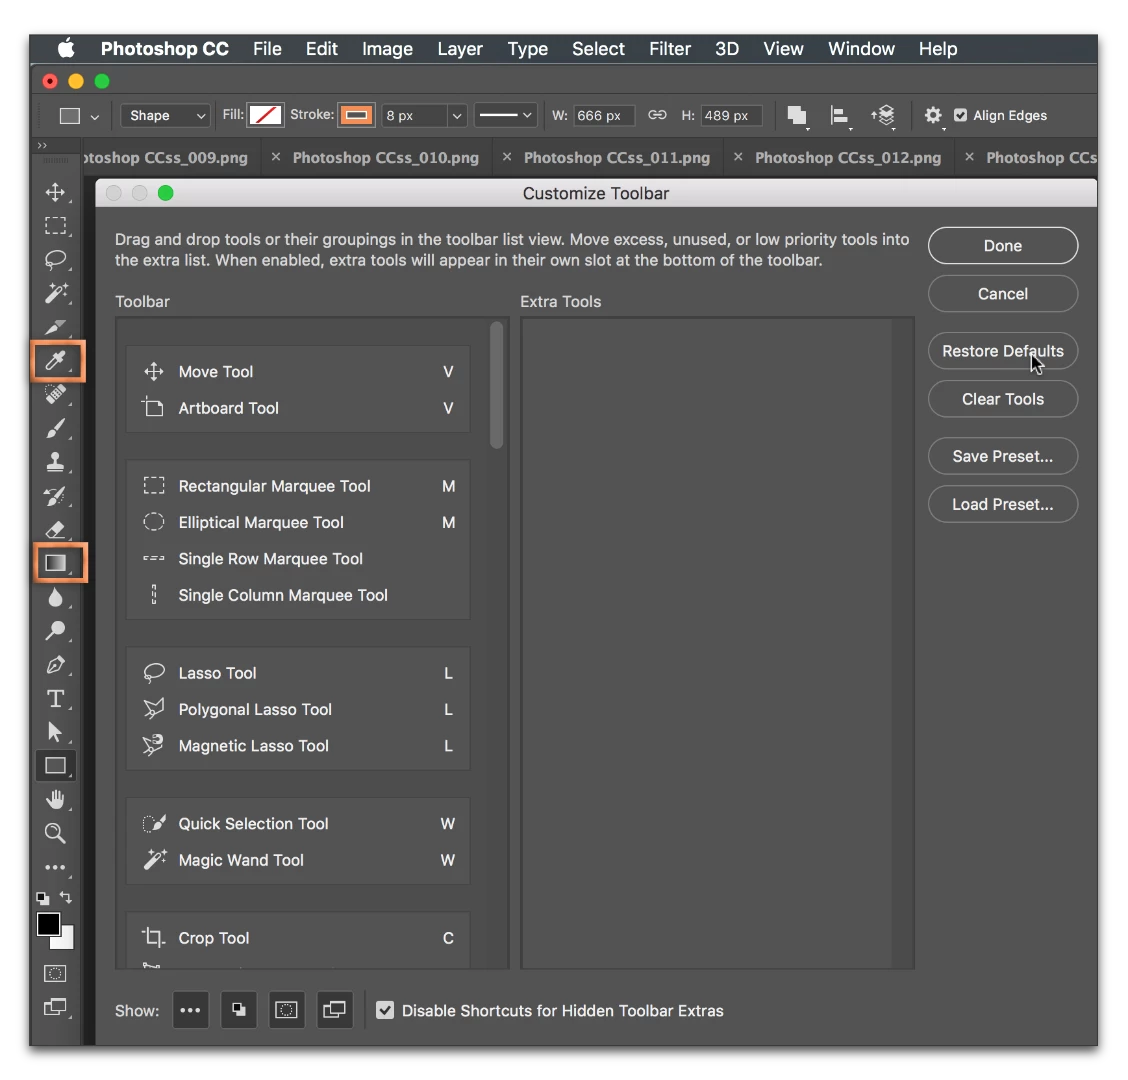Open the Edit Toolbar three-dots button
Viewport: 1128px width, 1080px height.
coord(55,867)
